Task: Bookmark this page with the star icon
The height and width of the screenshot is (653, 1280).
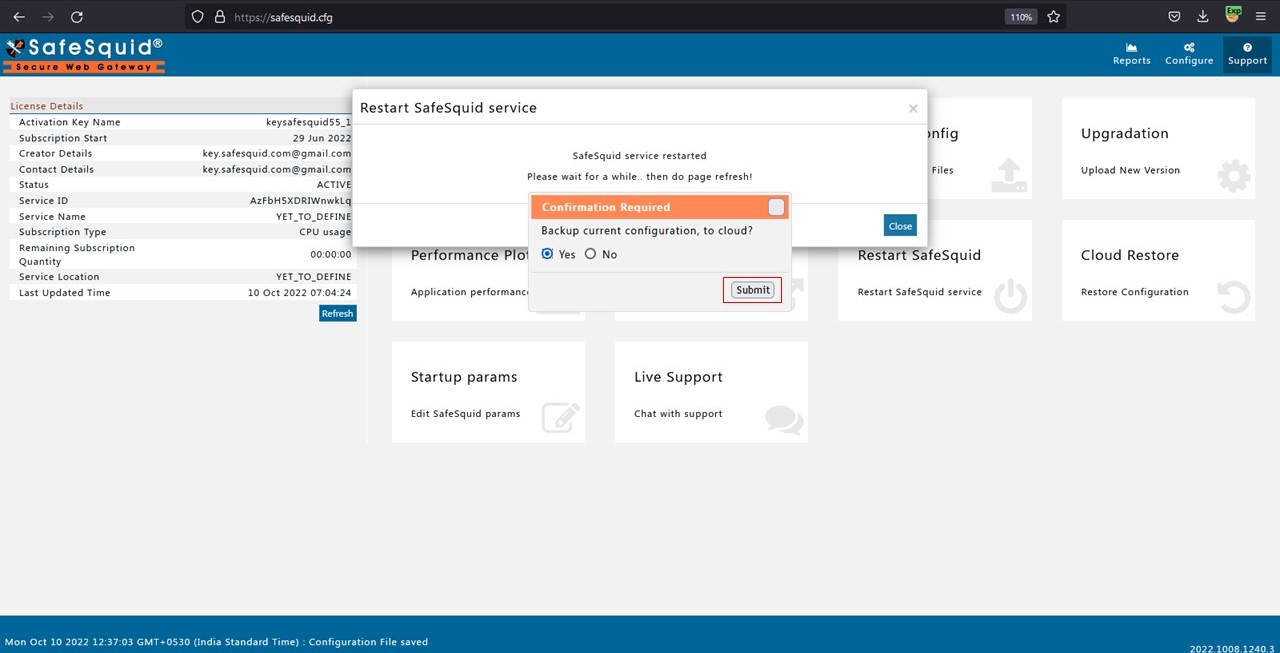Action: coord(1053,17)
